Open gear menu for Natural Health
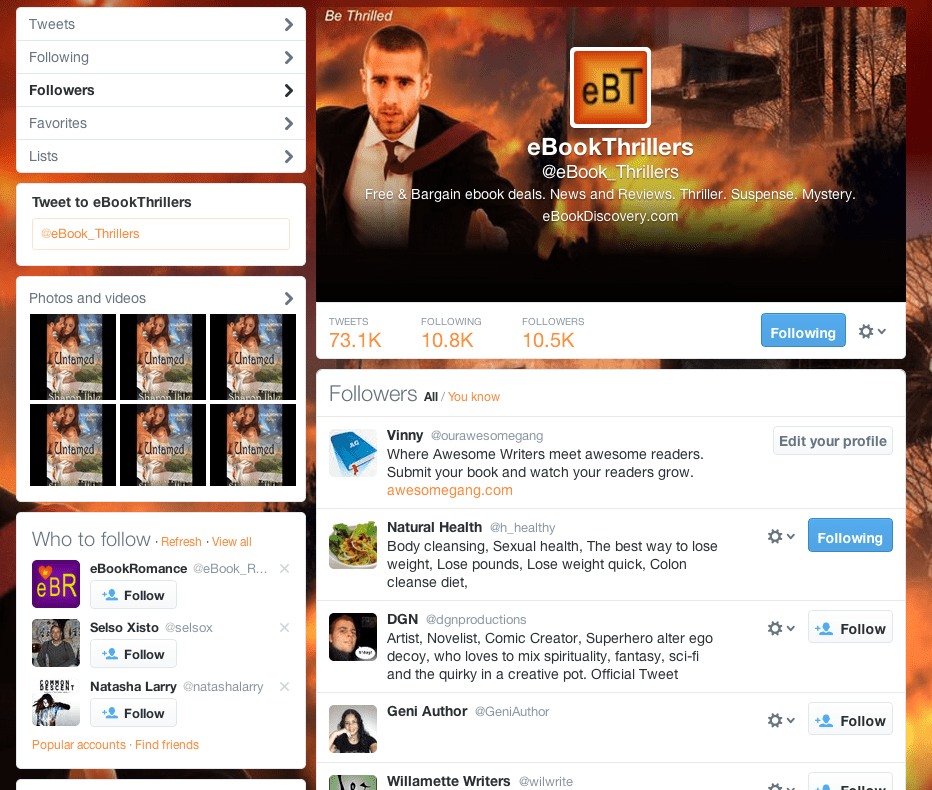This screenshot has height=790, width=932. (x=781, y=536)
